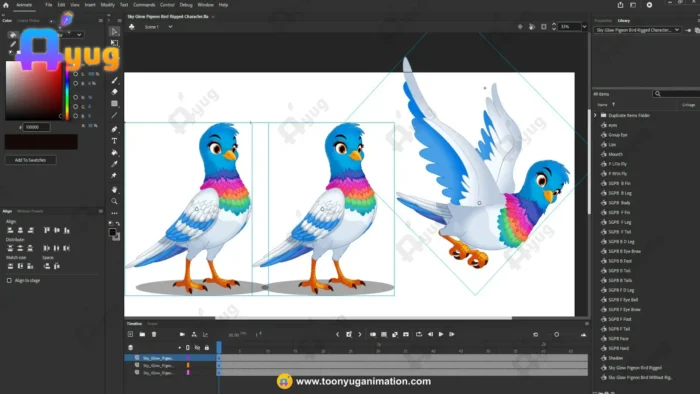Select the Eyedropper tool
The width and height of the screenshot is (700, 394).
coord(114,164)
